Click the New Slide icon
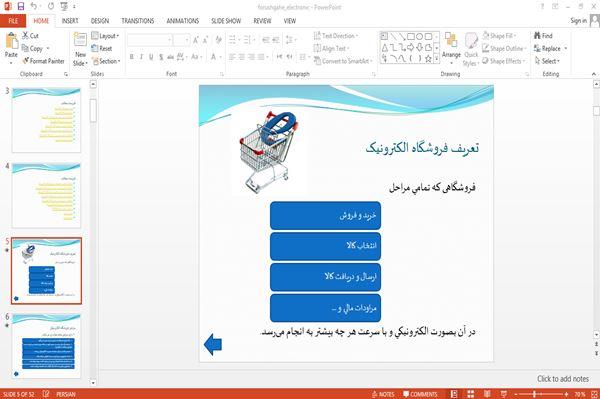 point(80,40)
